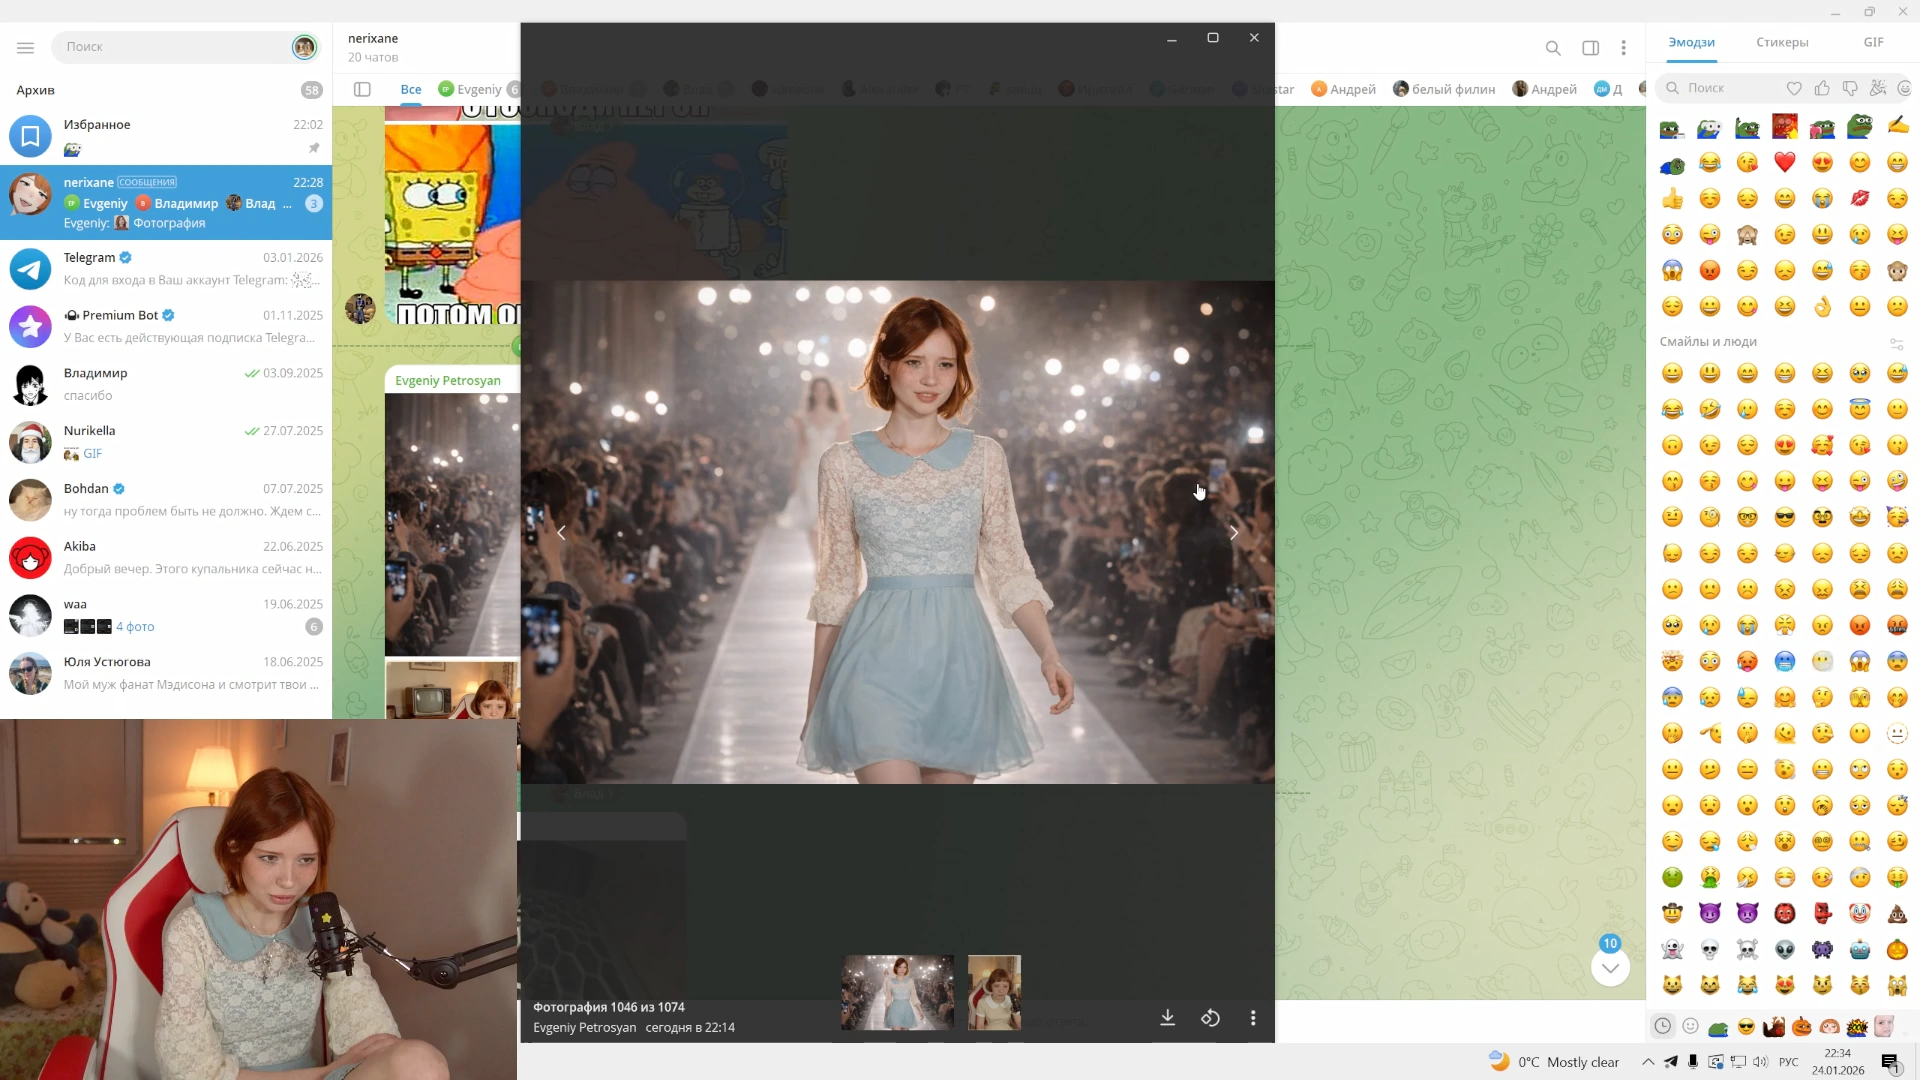
Task: Download the photo in the media viewer
Action: pyautogui.click(x=1167, y=1018)
